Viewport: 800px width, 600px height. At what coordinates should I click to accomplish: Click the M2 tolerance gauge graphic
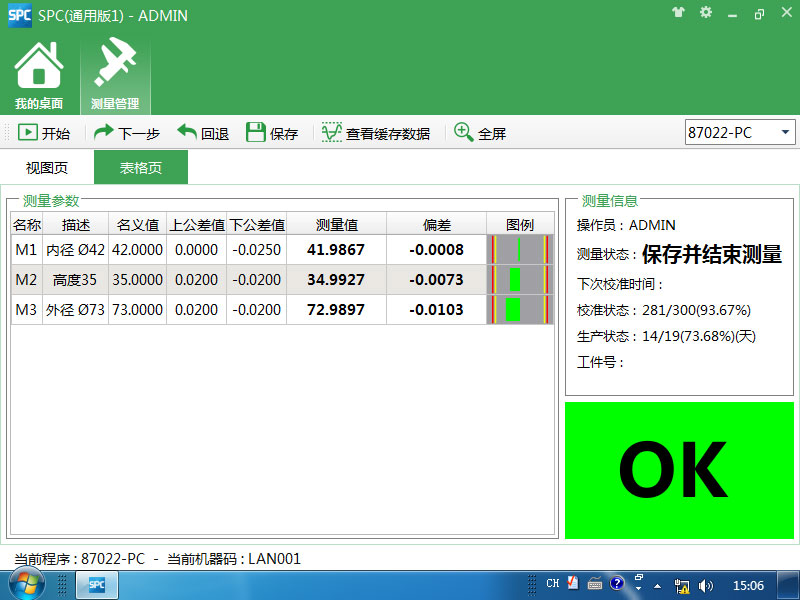pos(520,280)
